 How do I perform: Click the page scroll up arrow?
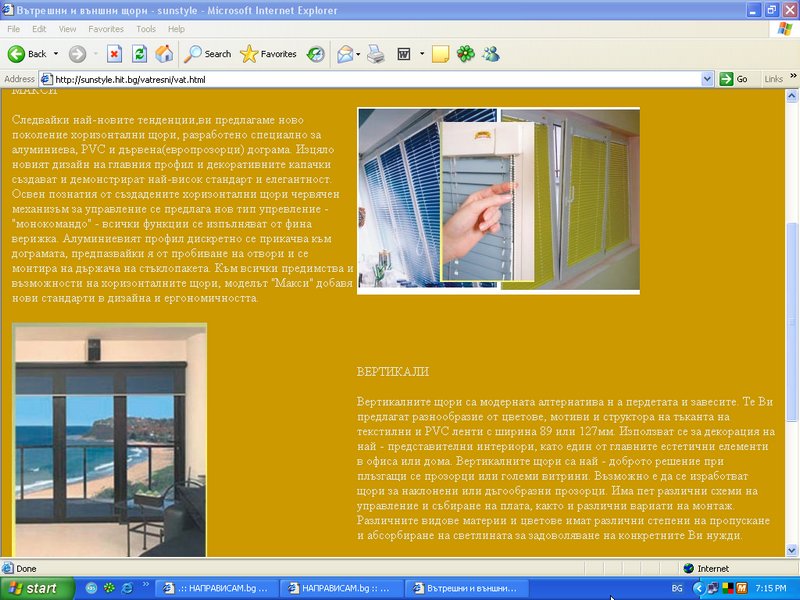pos(791,95)
